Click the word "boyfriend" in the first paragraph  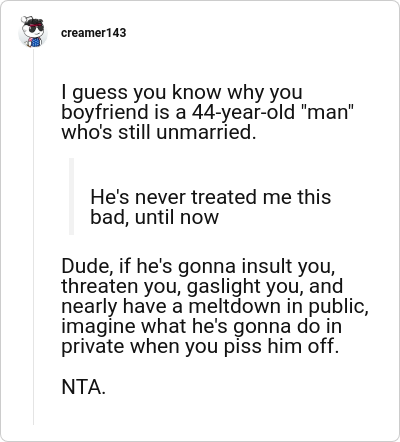point(105,112)
